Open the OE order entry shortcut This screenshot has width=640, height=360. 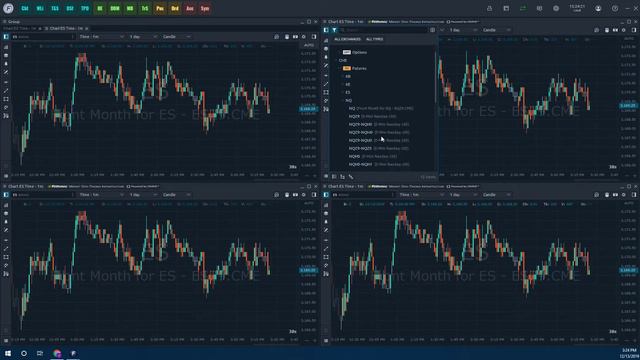tap(100, 8)
